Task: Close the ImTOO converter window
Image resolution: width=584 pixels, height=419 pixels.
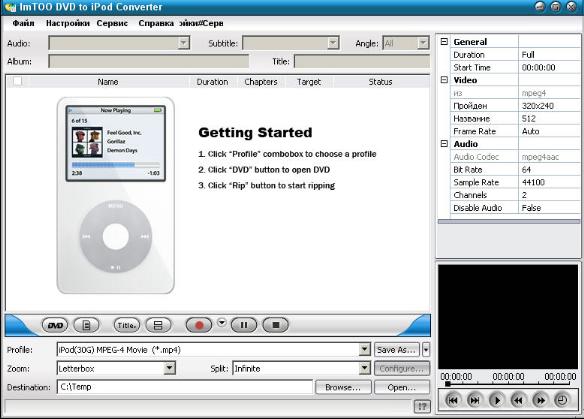Action: (x=571, y=7)
